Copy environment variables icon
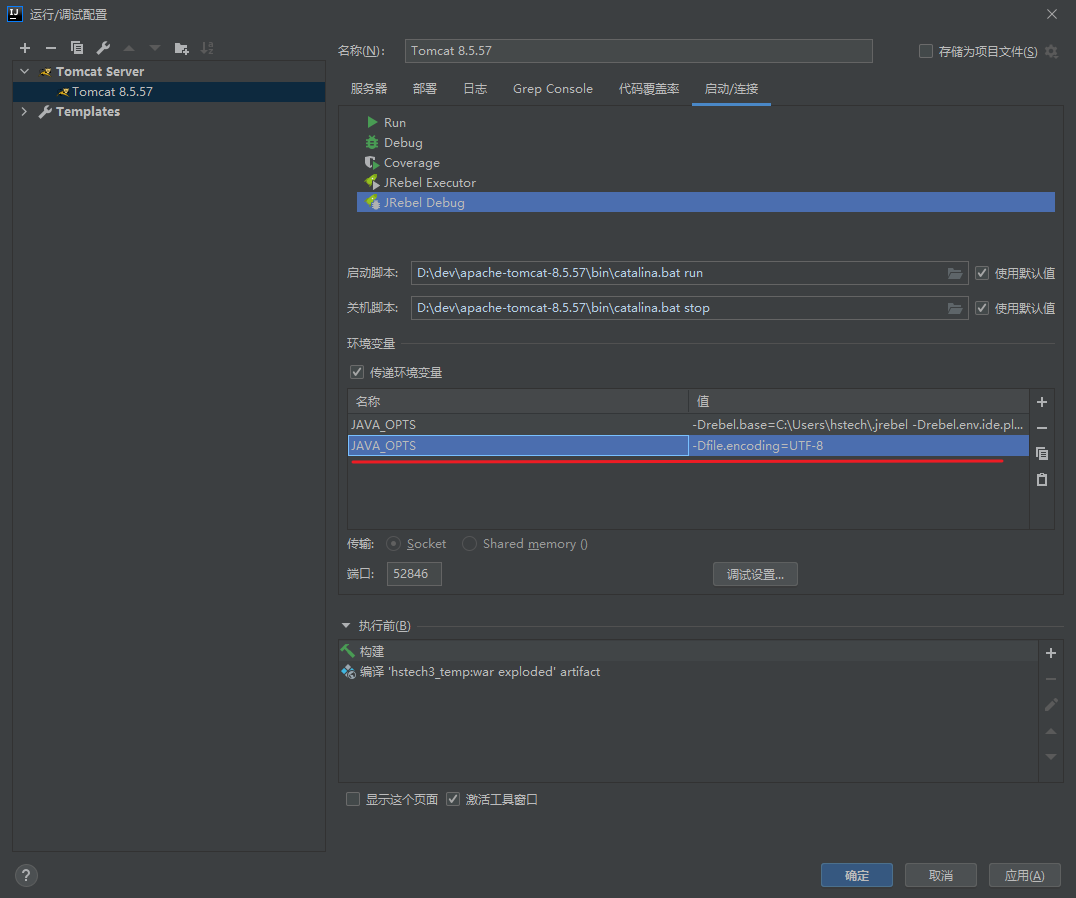Viewport: 1076px width, 898px height. click(1042, 453)
